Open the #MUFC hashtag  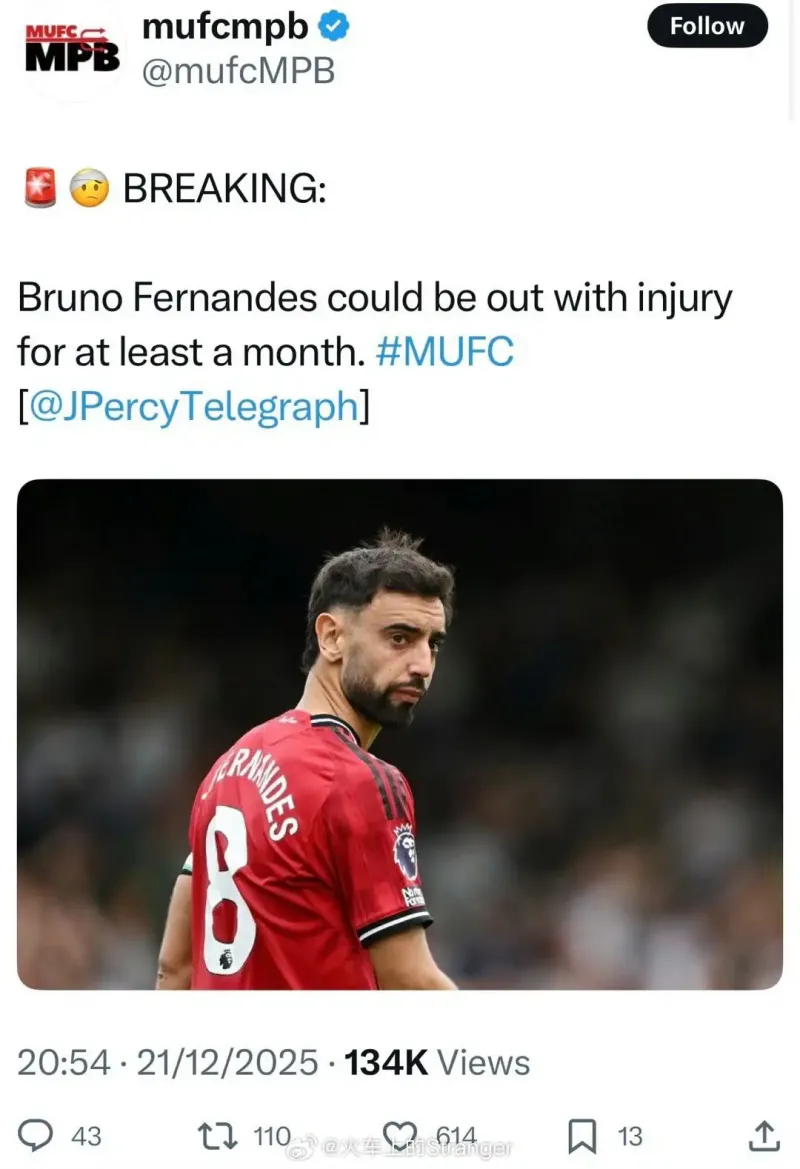click(x=445, y=352)
